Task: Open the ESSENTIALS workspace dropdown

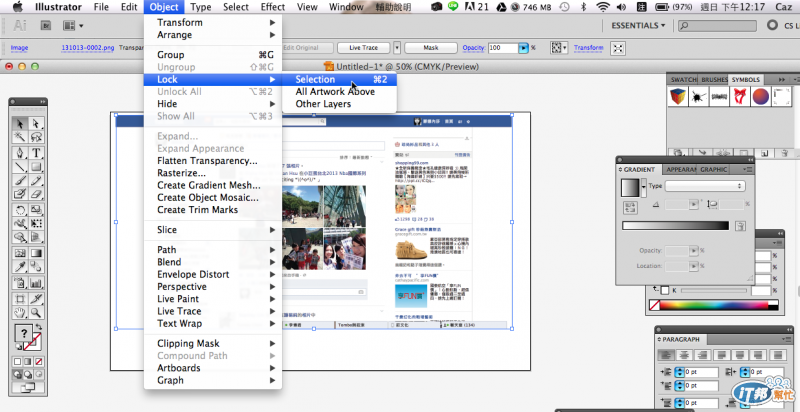Action: tap(638, 25)
